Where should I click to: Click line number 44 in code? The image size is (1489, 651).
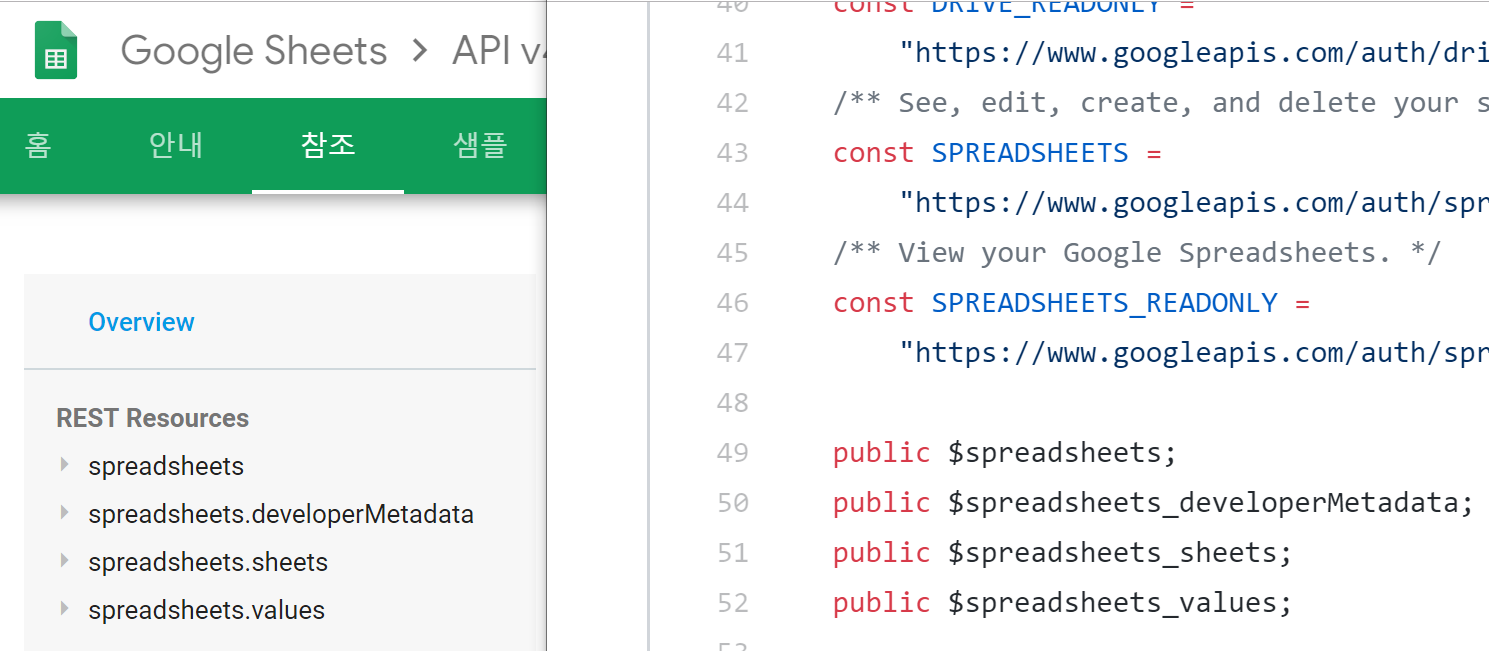pos(733,203)
